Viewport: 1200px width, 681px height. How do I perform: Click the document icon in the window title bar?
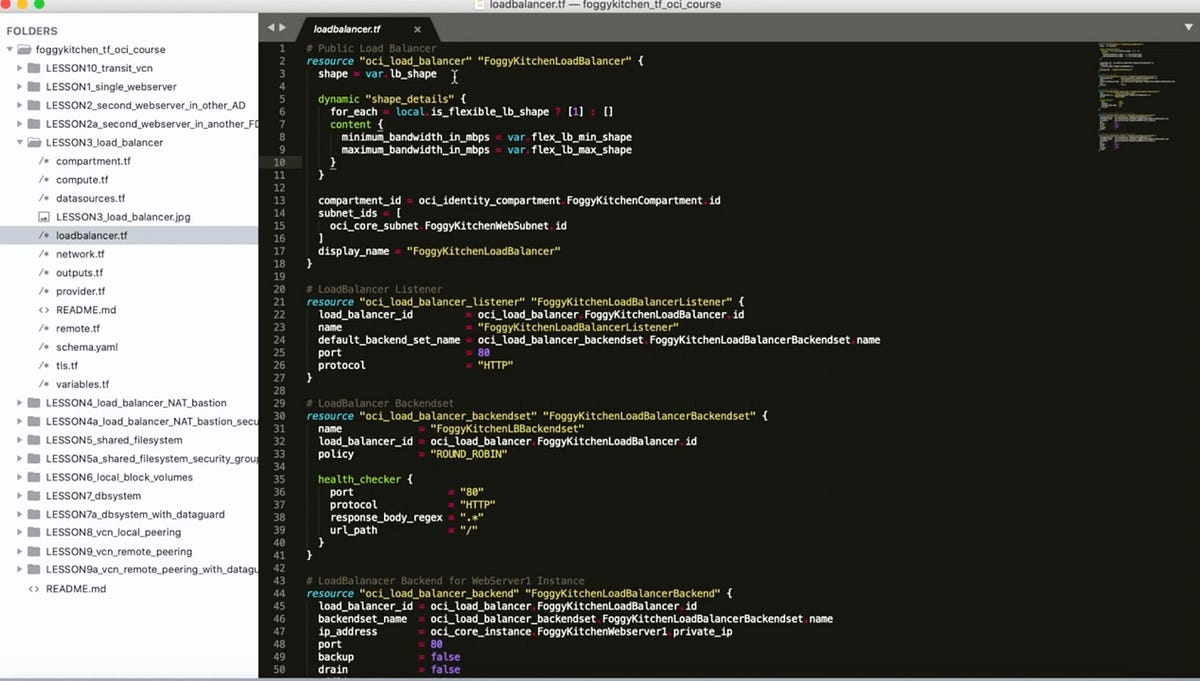[477, 5]
